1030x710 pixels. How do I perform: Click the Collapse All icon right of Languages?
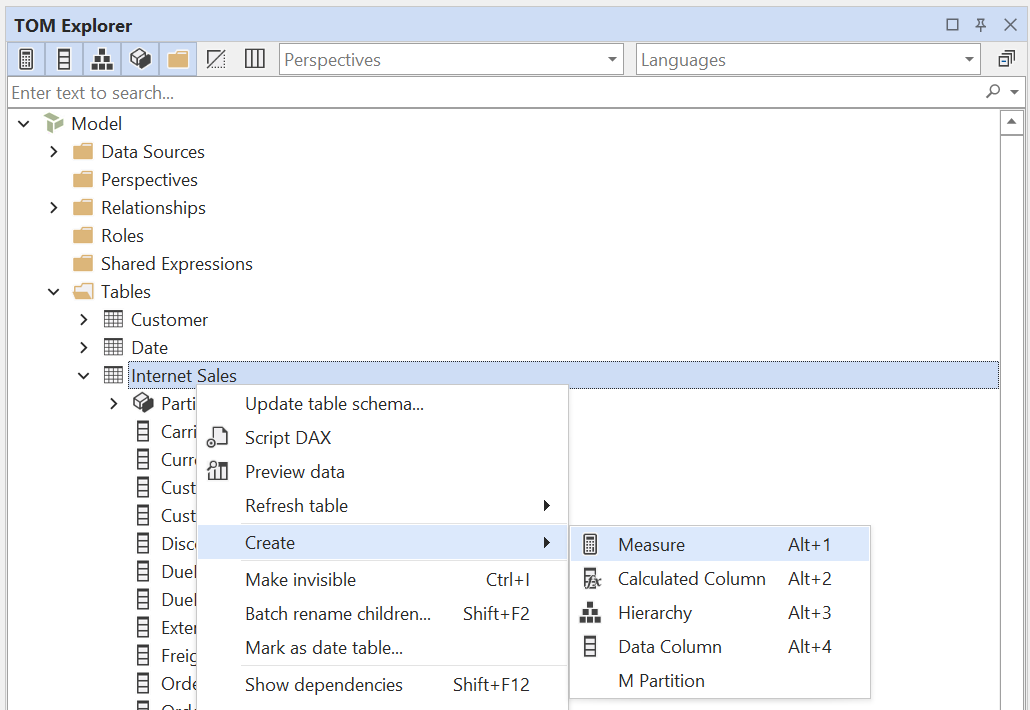point(1006,60)
